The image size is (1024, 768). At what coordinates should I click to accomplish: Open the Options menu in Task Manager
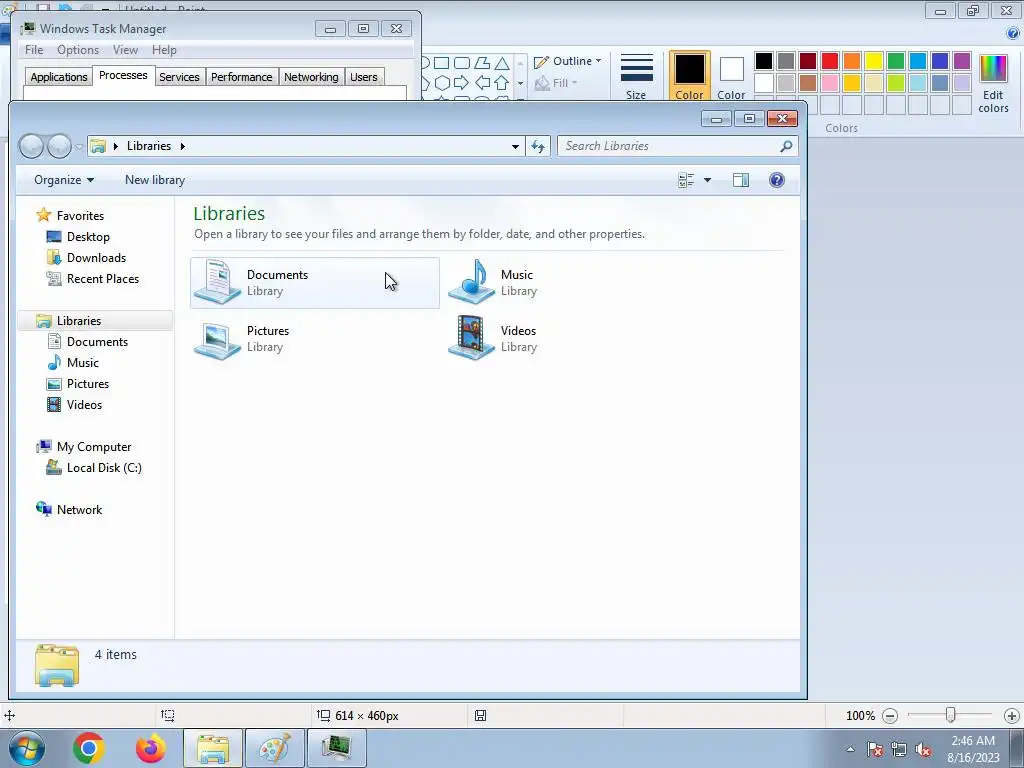tap(78, 50)
